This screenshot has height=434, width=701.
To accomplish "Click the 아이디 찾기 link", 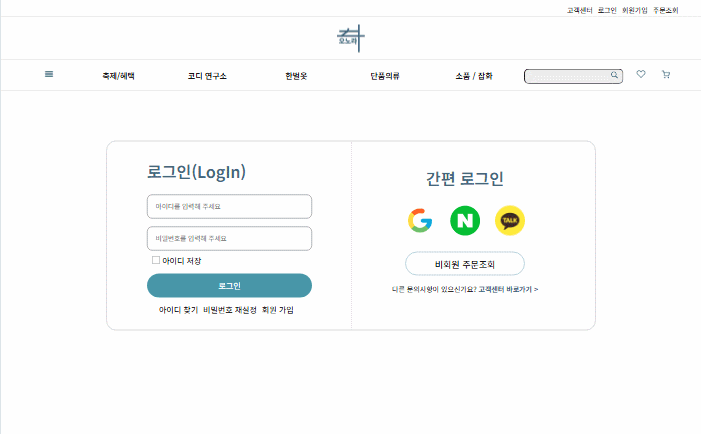I will tap(178, 310).
